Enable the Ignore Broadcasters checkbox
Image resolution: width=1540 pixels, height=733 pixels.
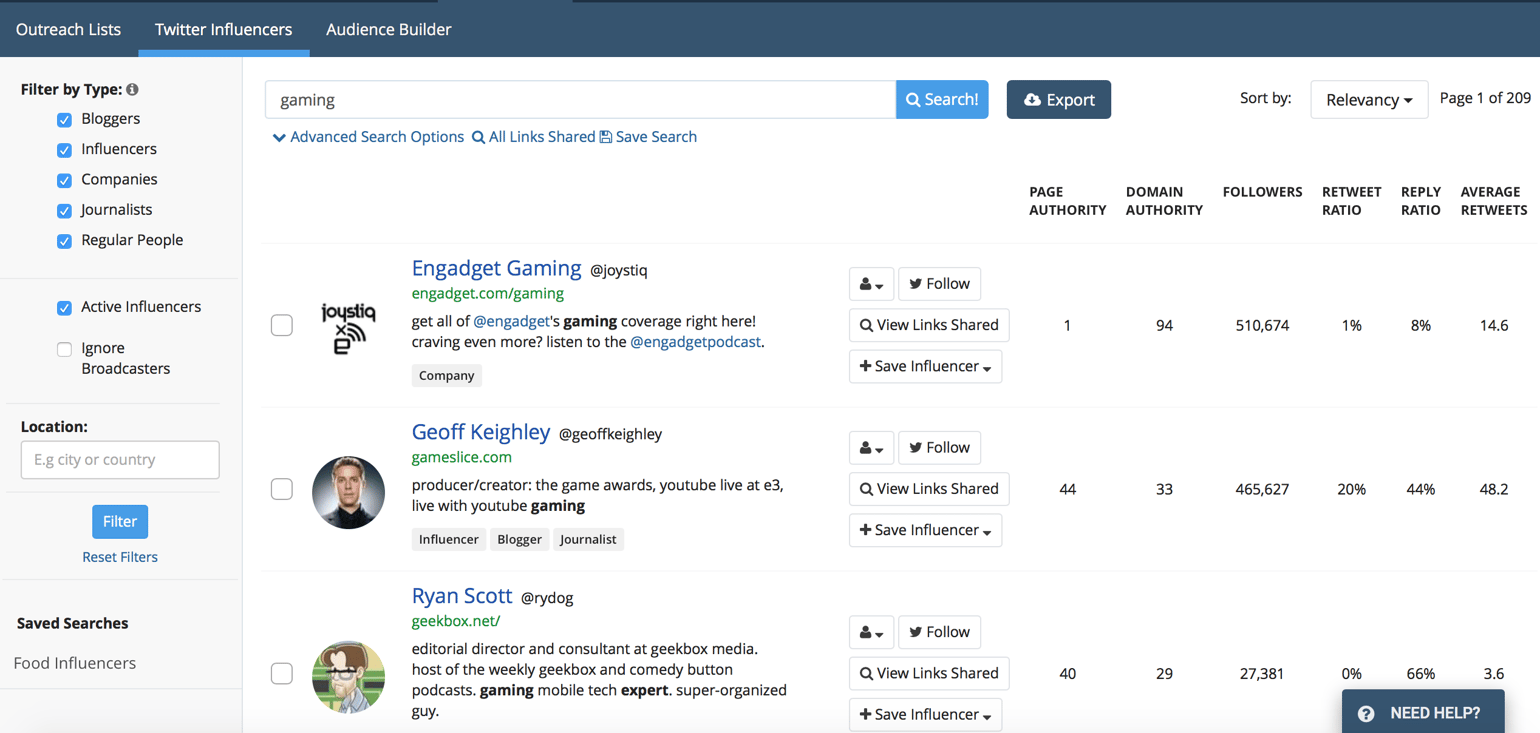coord(64,349)
